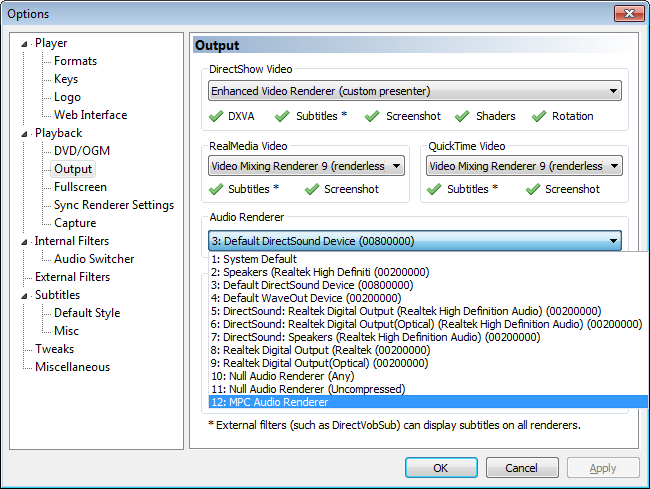Select the Internal Filters tree item
The image size is (650, 489).
tap(72, 241)
